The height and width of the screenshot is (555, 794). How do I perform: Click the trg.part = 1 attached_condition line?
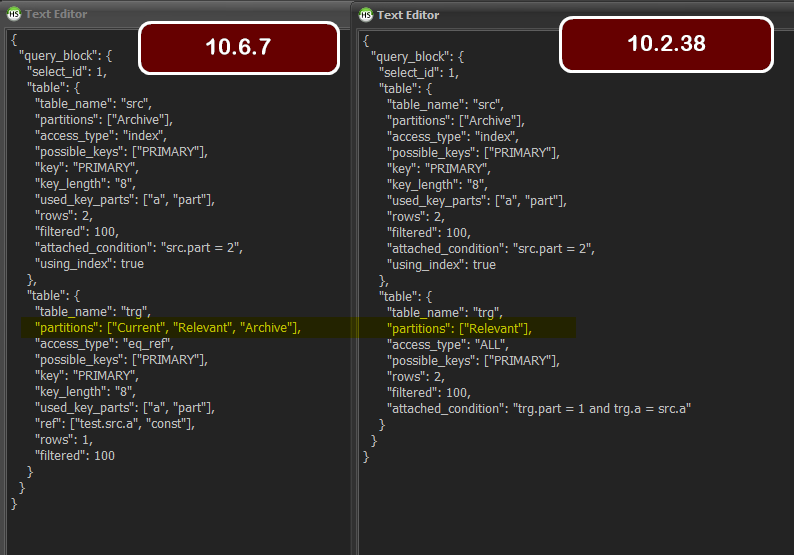(539, 409)
